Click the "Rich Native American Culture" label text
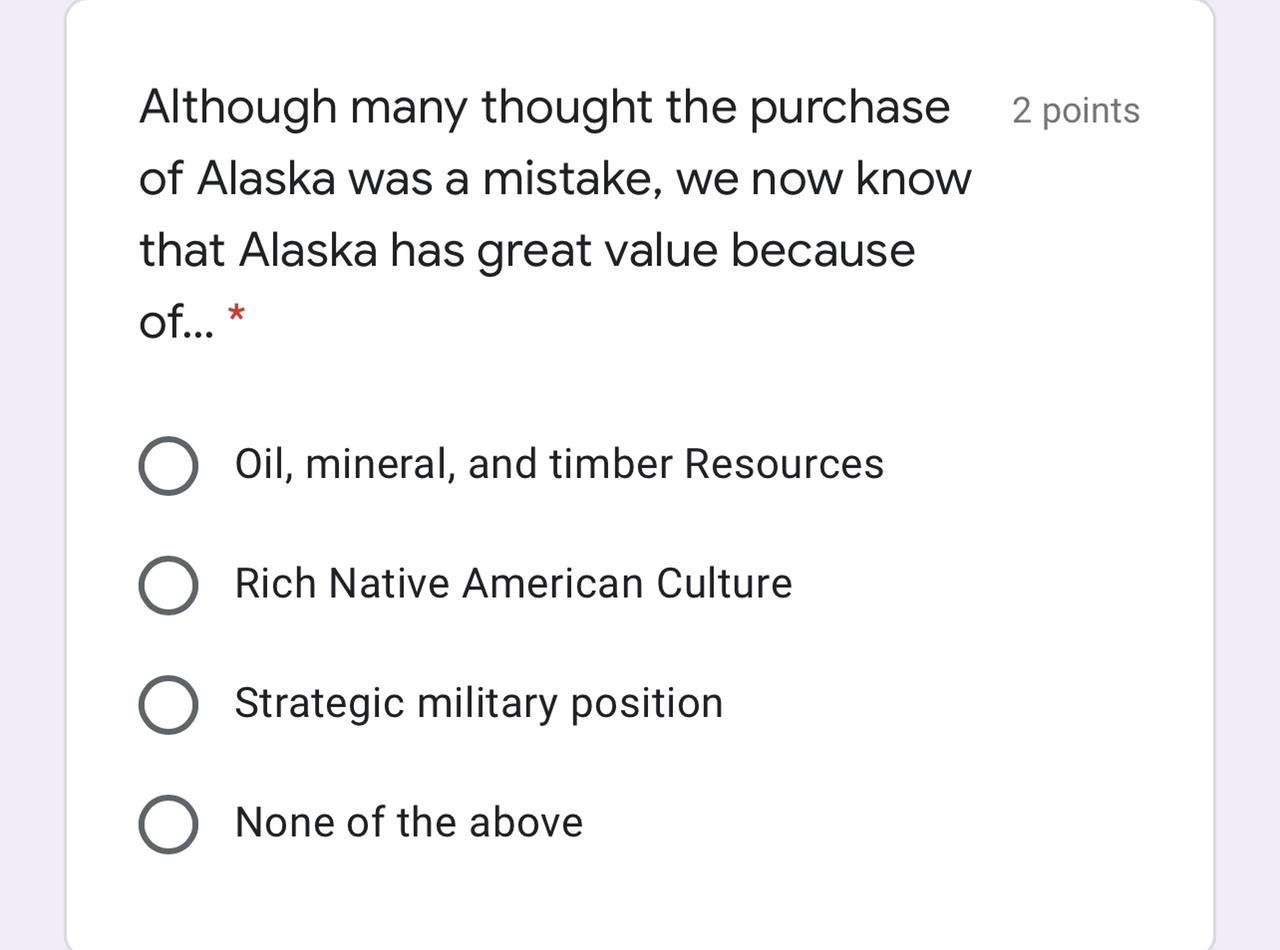 (513, 583)
